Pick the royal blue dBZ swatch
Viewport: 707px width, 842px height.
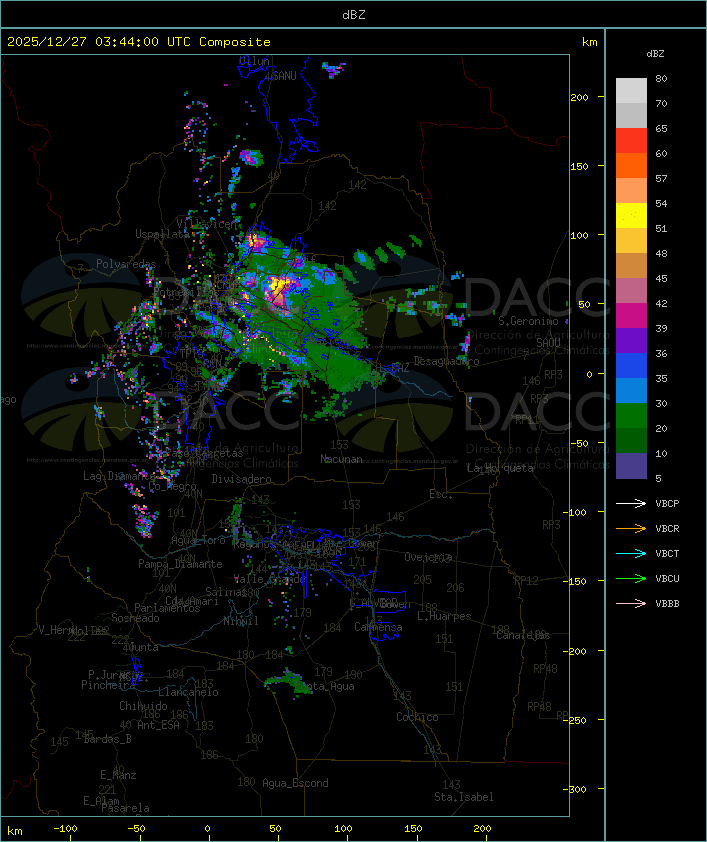(x=631, y=366)
